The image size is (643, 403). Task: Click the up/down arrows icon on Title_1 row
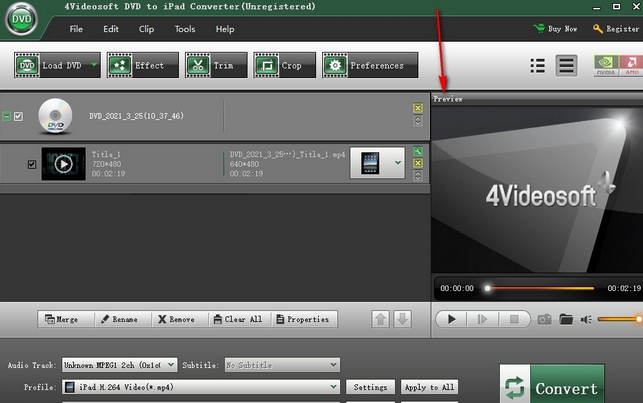pyautogui.click(x=417, y=176)
